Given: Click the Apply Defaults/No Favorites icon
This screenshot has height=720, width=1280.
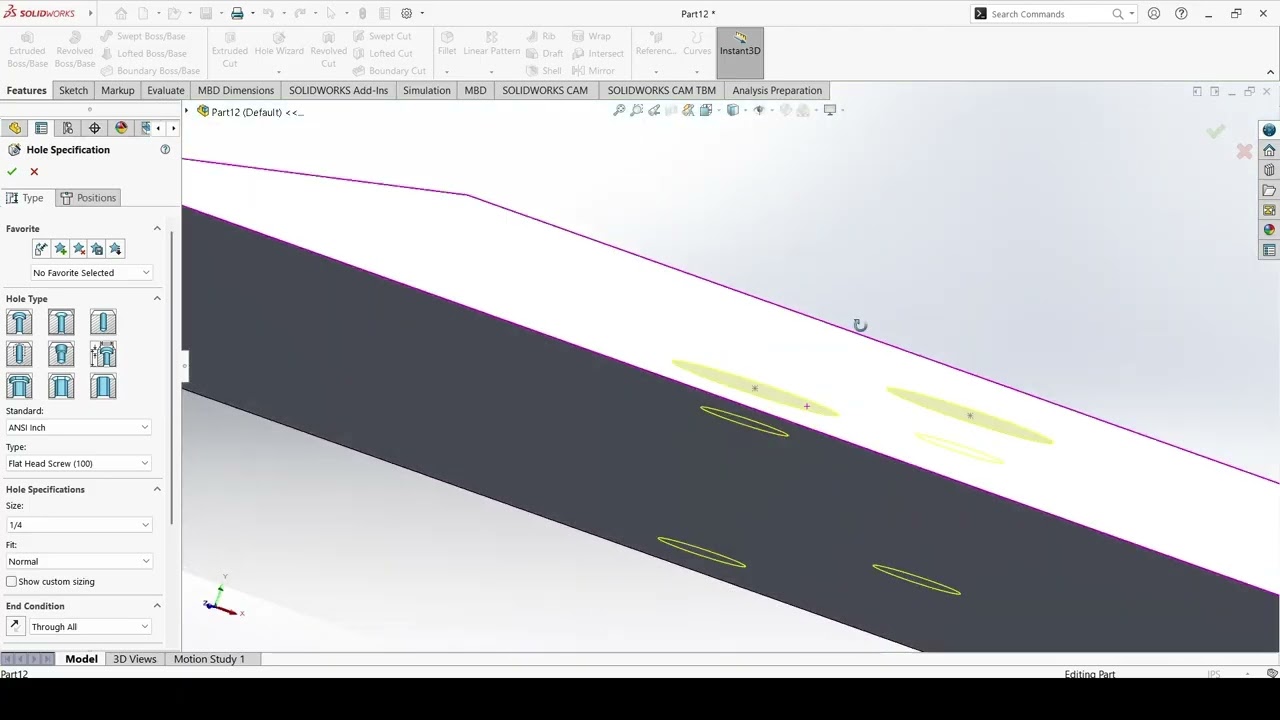Looking at the screenshot, I should pyautogui.click(x=41, y=249).
